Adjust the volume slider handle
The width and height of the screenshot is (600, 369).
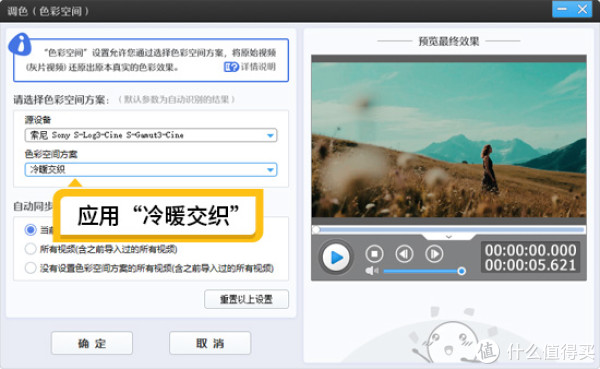[461, 271]
